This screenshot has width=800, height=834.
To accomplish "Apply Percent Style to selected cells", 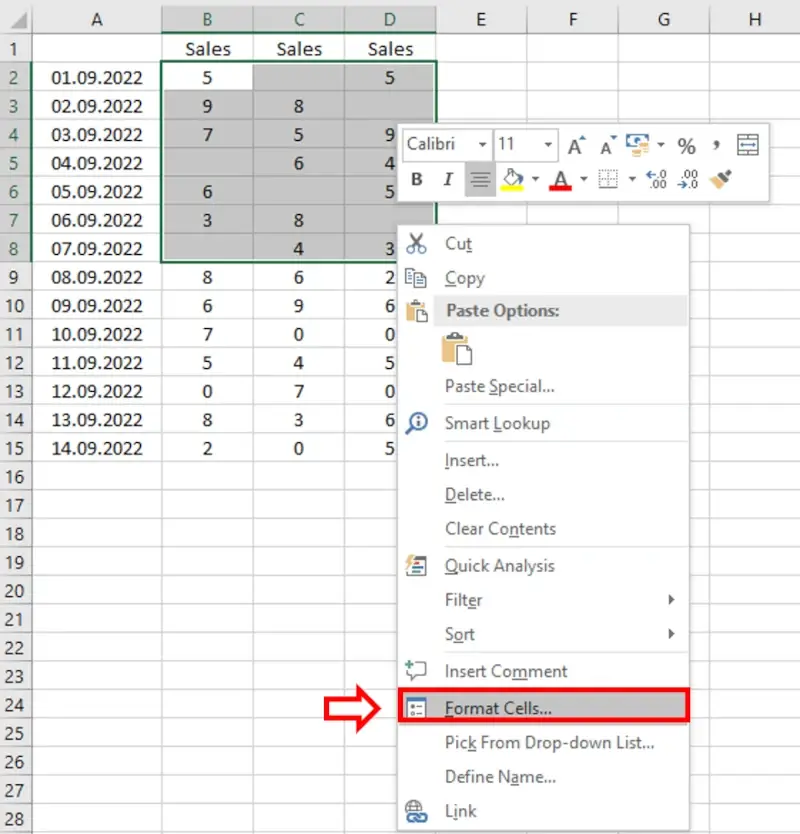I will (686, 146).
